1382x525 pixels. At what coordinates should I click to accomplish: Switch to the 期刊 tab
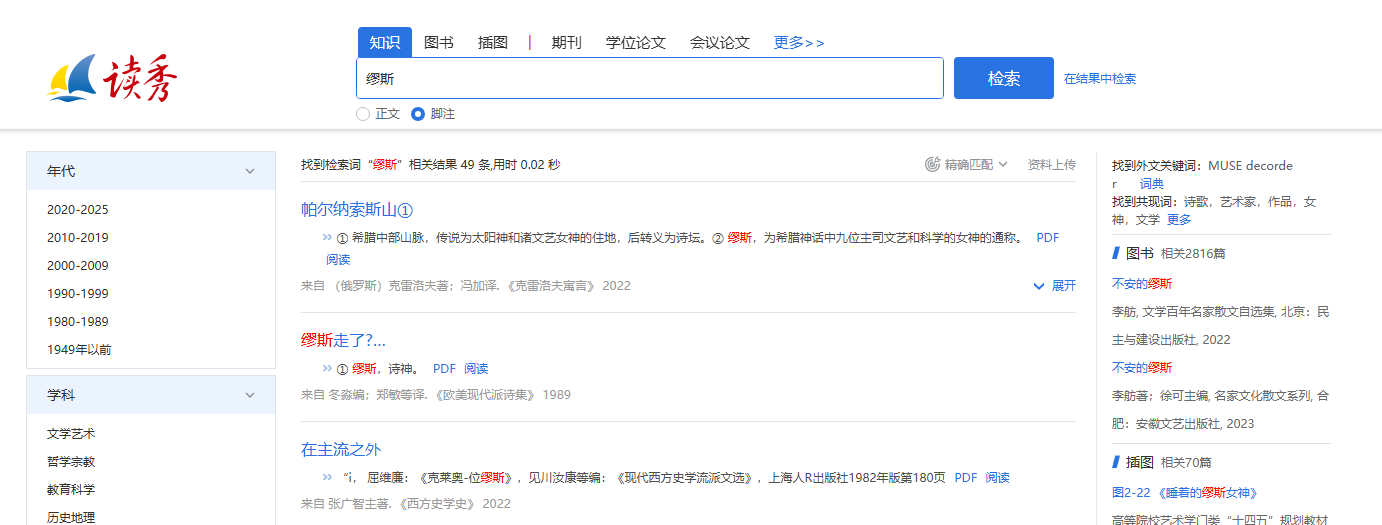coord(566,42)
